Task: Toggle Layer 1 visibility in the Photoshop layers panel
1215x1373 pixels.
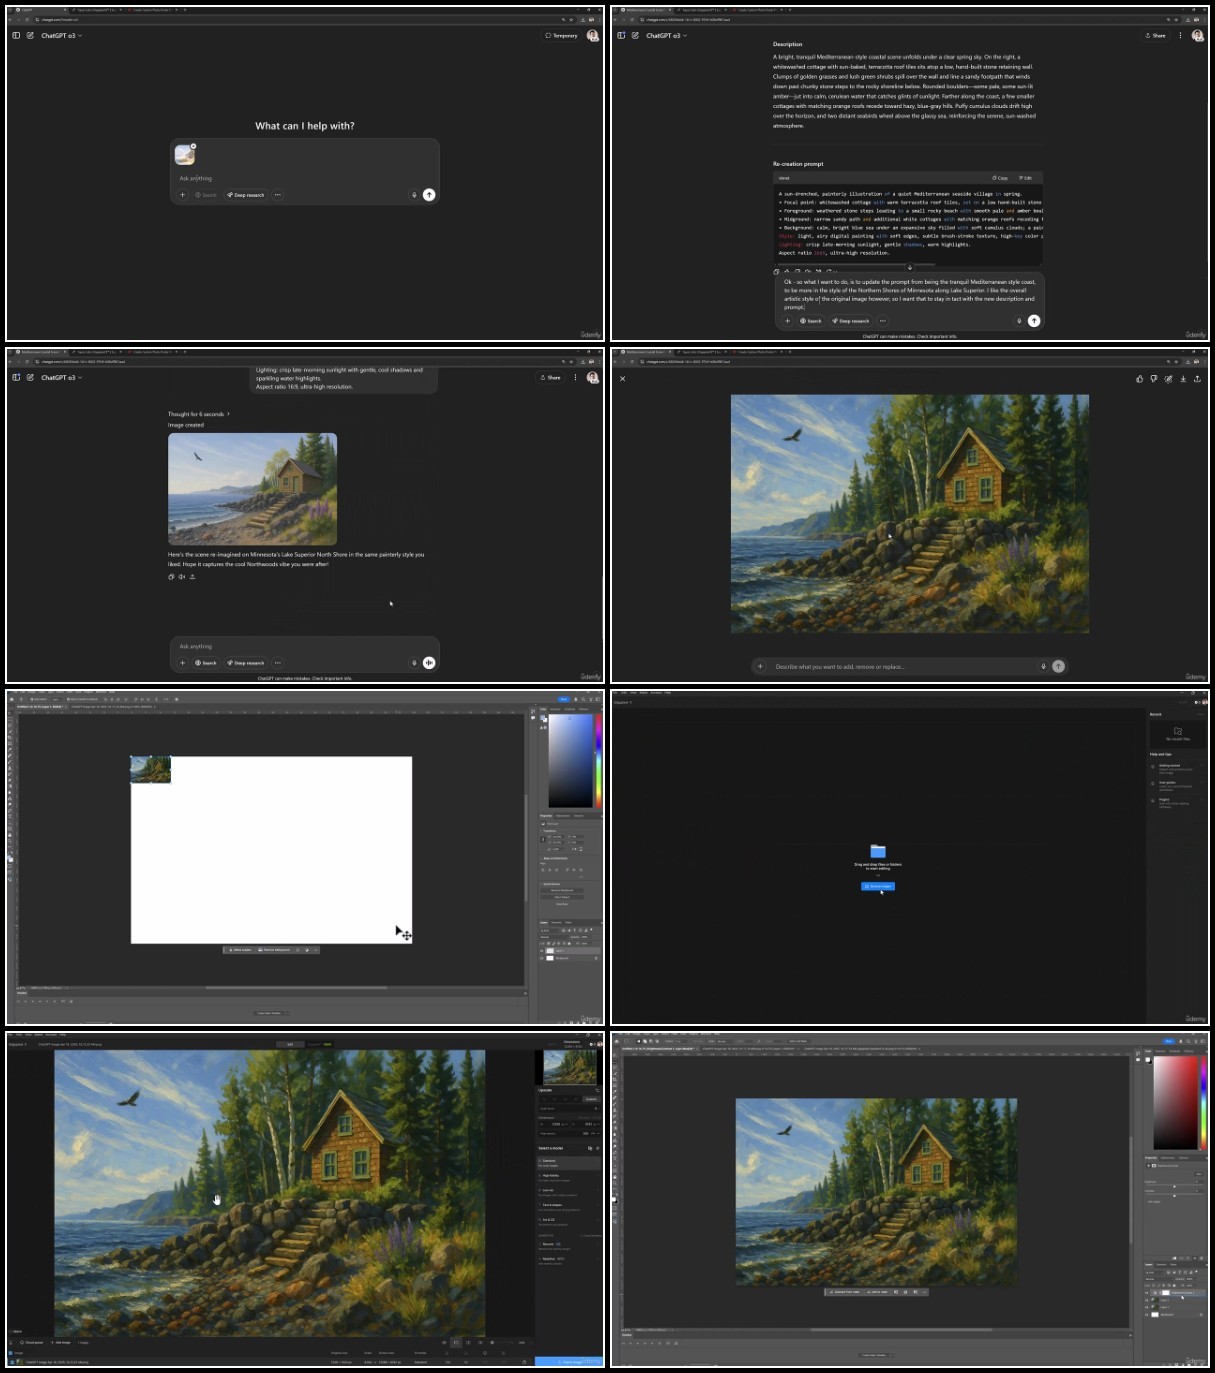Action: tap(543, 950)
